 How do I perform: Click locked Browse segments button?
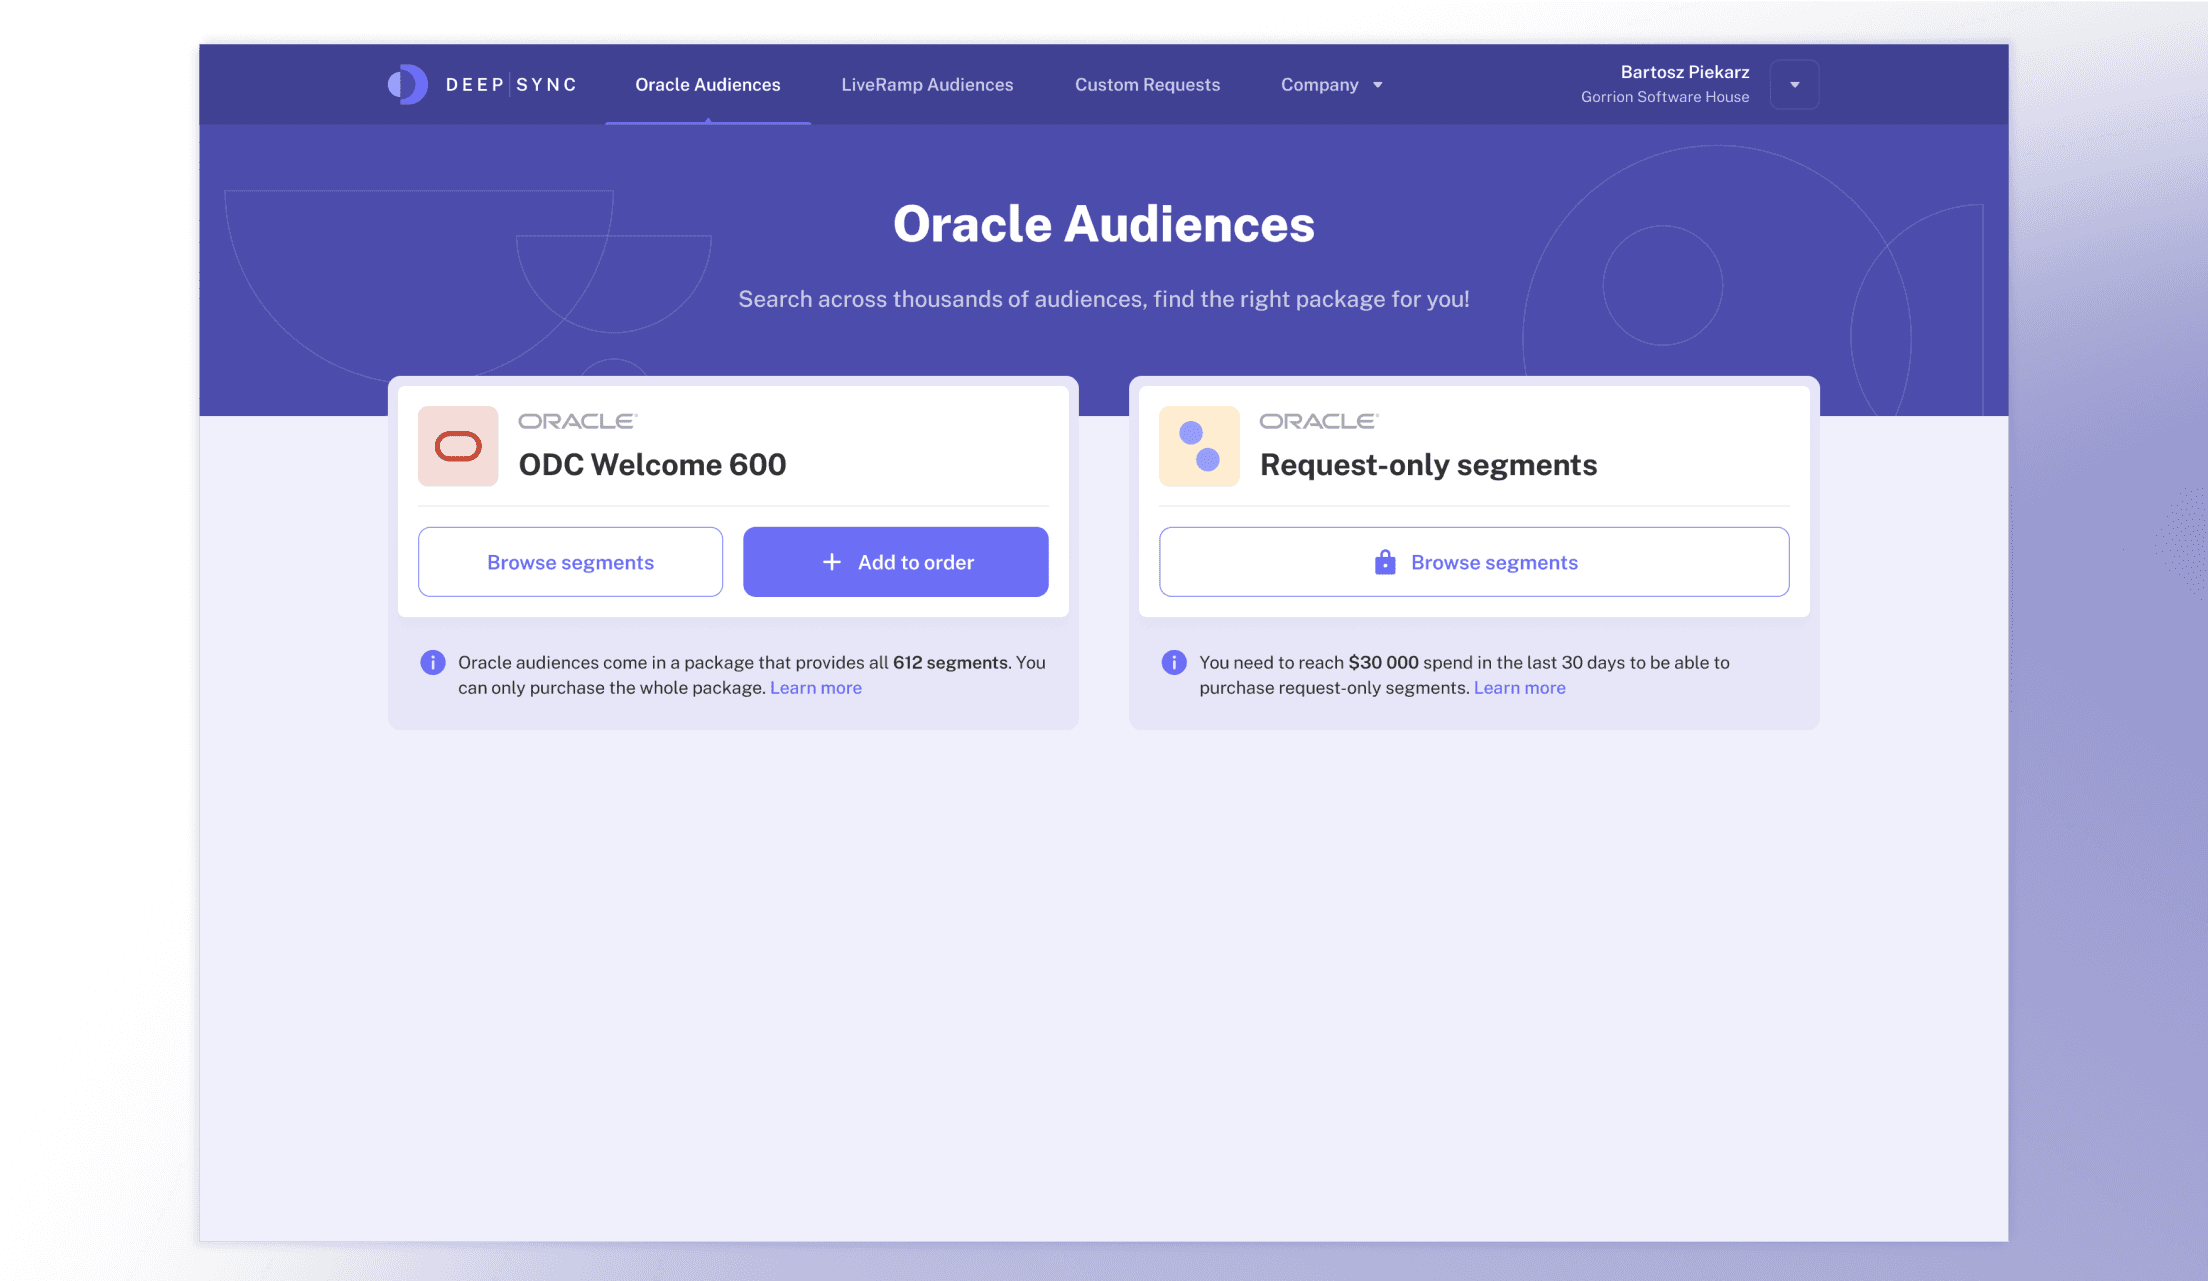1474,562
